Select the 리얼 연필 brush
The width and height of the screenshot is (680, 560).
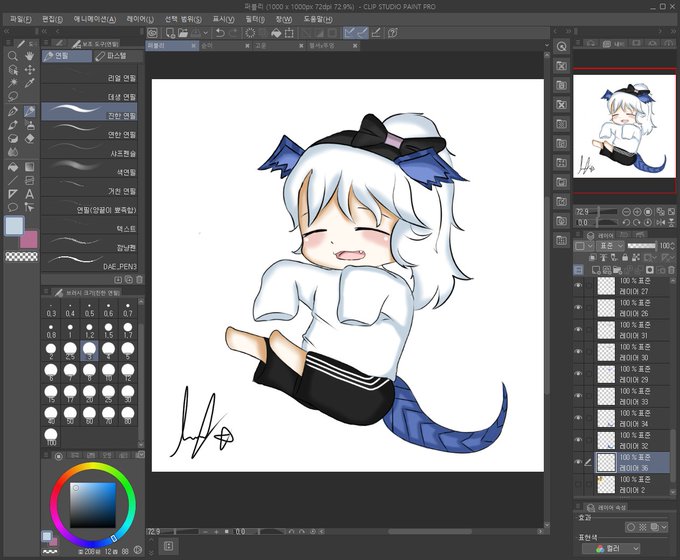[89, 75]
